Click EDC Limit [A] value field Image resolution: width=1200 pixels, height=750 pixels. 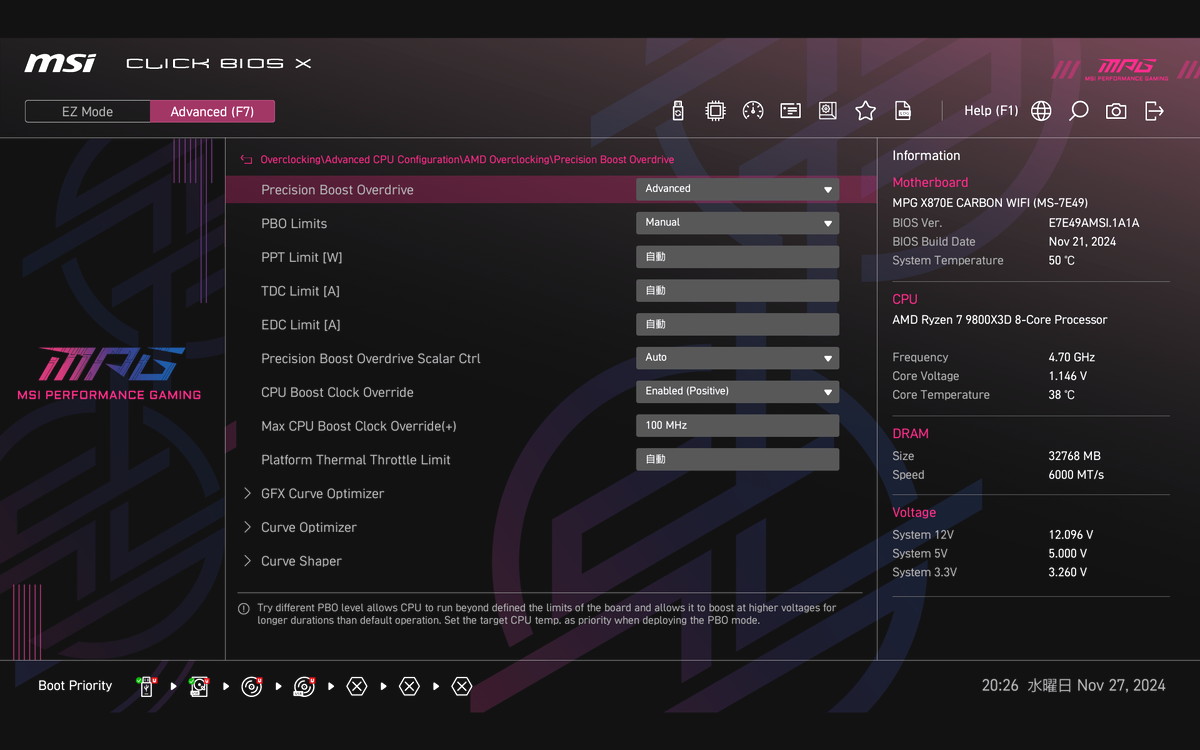click(737, 325)
